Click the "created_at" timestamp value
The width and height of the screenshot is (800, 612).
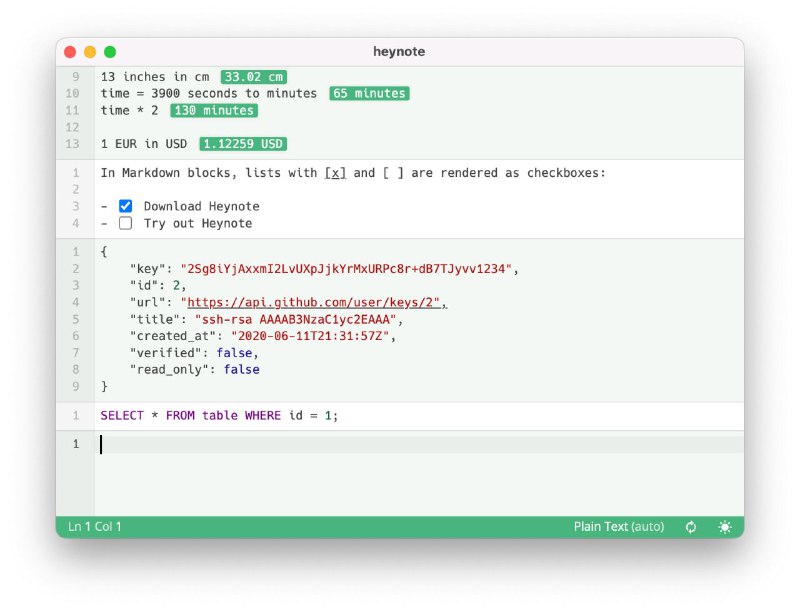point(312,336)
